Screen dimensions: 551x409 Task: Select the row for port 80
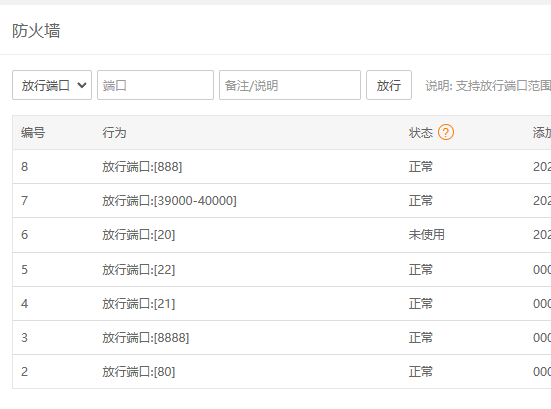[x=282, y=372]
